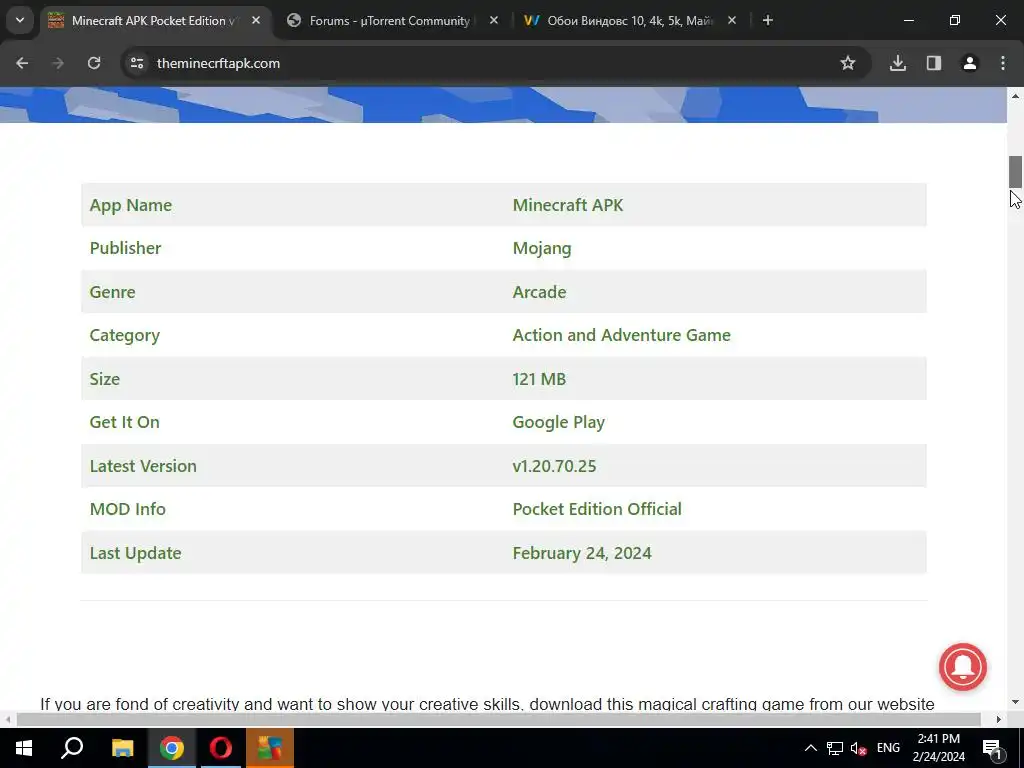
Task: Click the vertical scrollbar down arrow
Action: tap(1015, 703)
